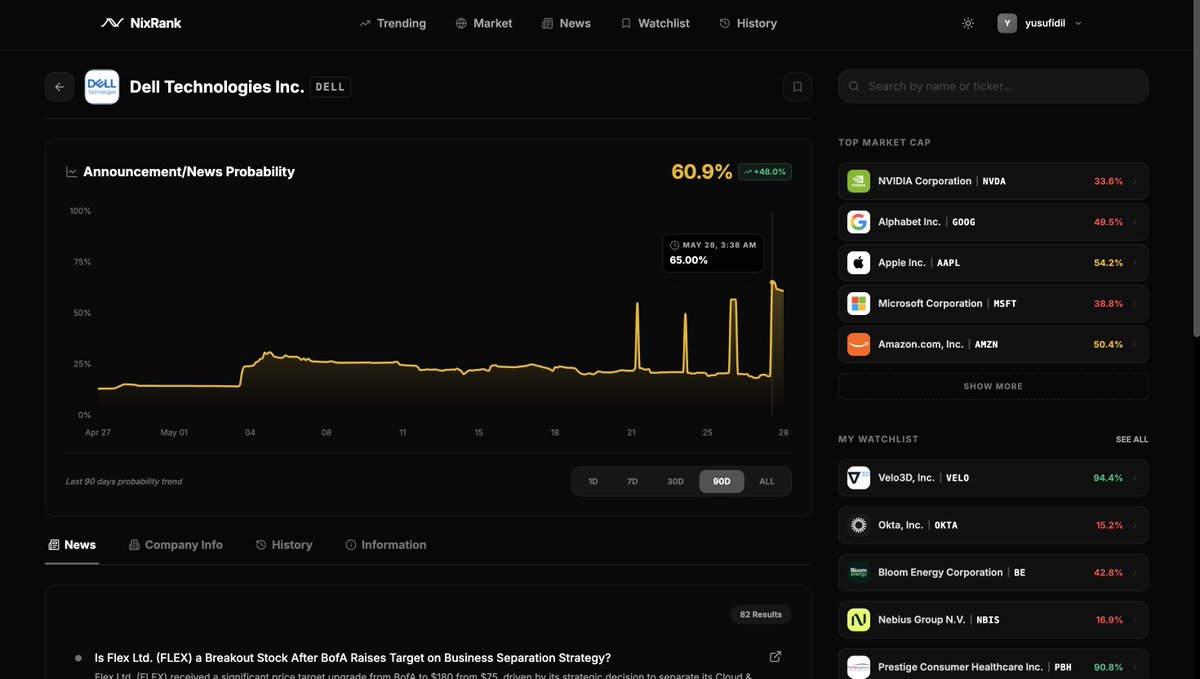Click the May 28 peak on chart
Screen dimensions: 1200x679
772,282
